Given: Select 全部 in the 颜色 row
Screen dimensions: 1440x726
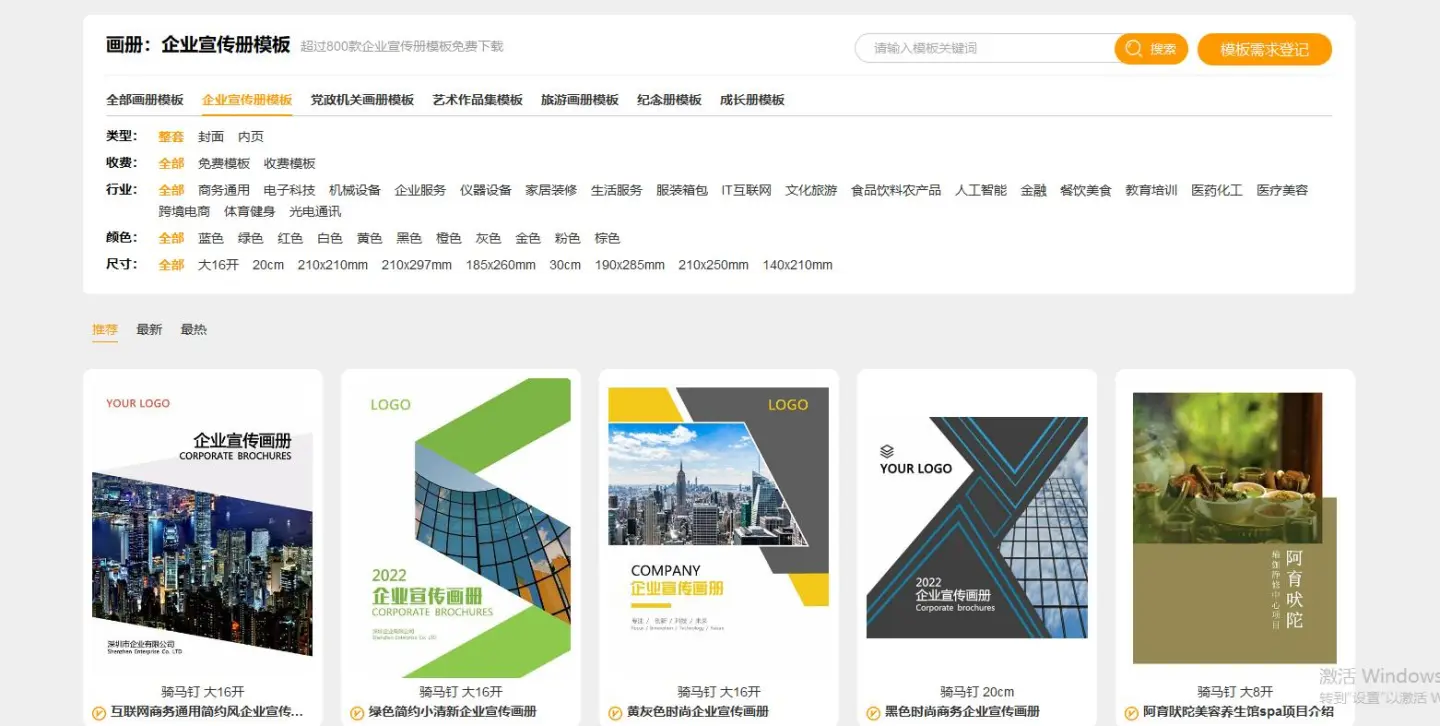Looking at the screenshot, I should (171, 238).
